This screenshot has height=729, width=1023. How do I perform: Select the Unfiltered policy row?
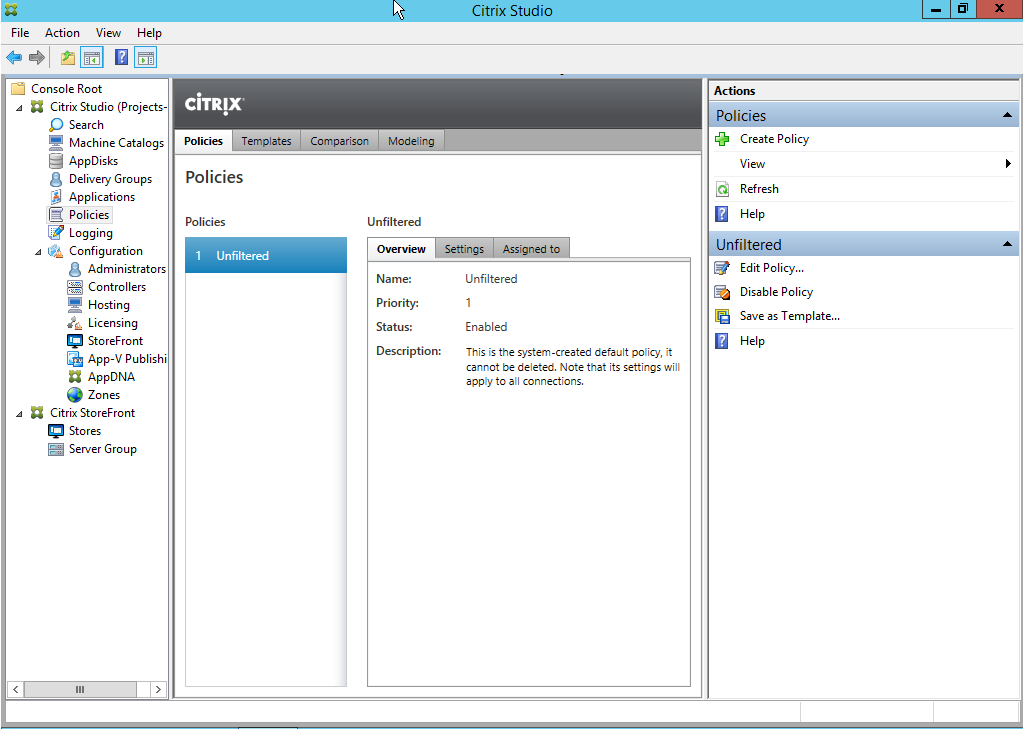(x=266, y=255)
